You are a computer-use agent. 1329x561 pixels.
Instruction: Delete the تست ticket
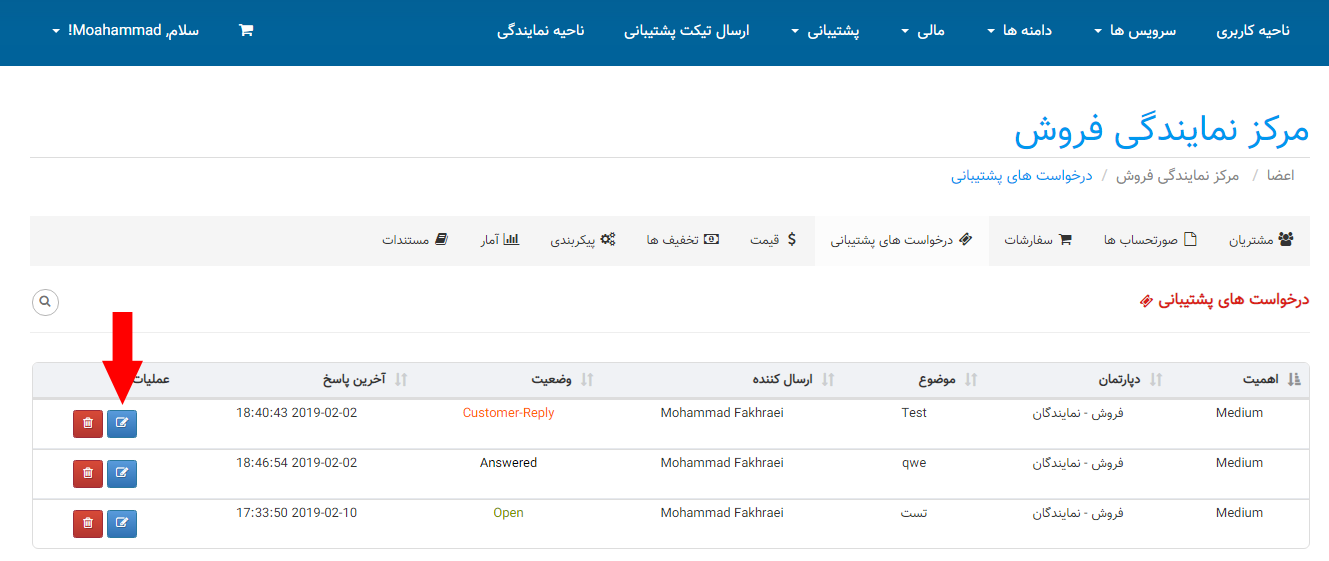click(88, 523)
